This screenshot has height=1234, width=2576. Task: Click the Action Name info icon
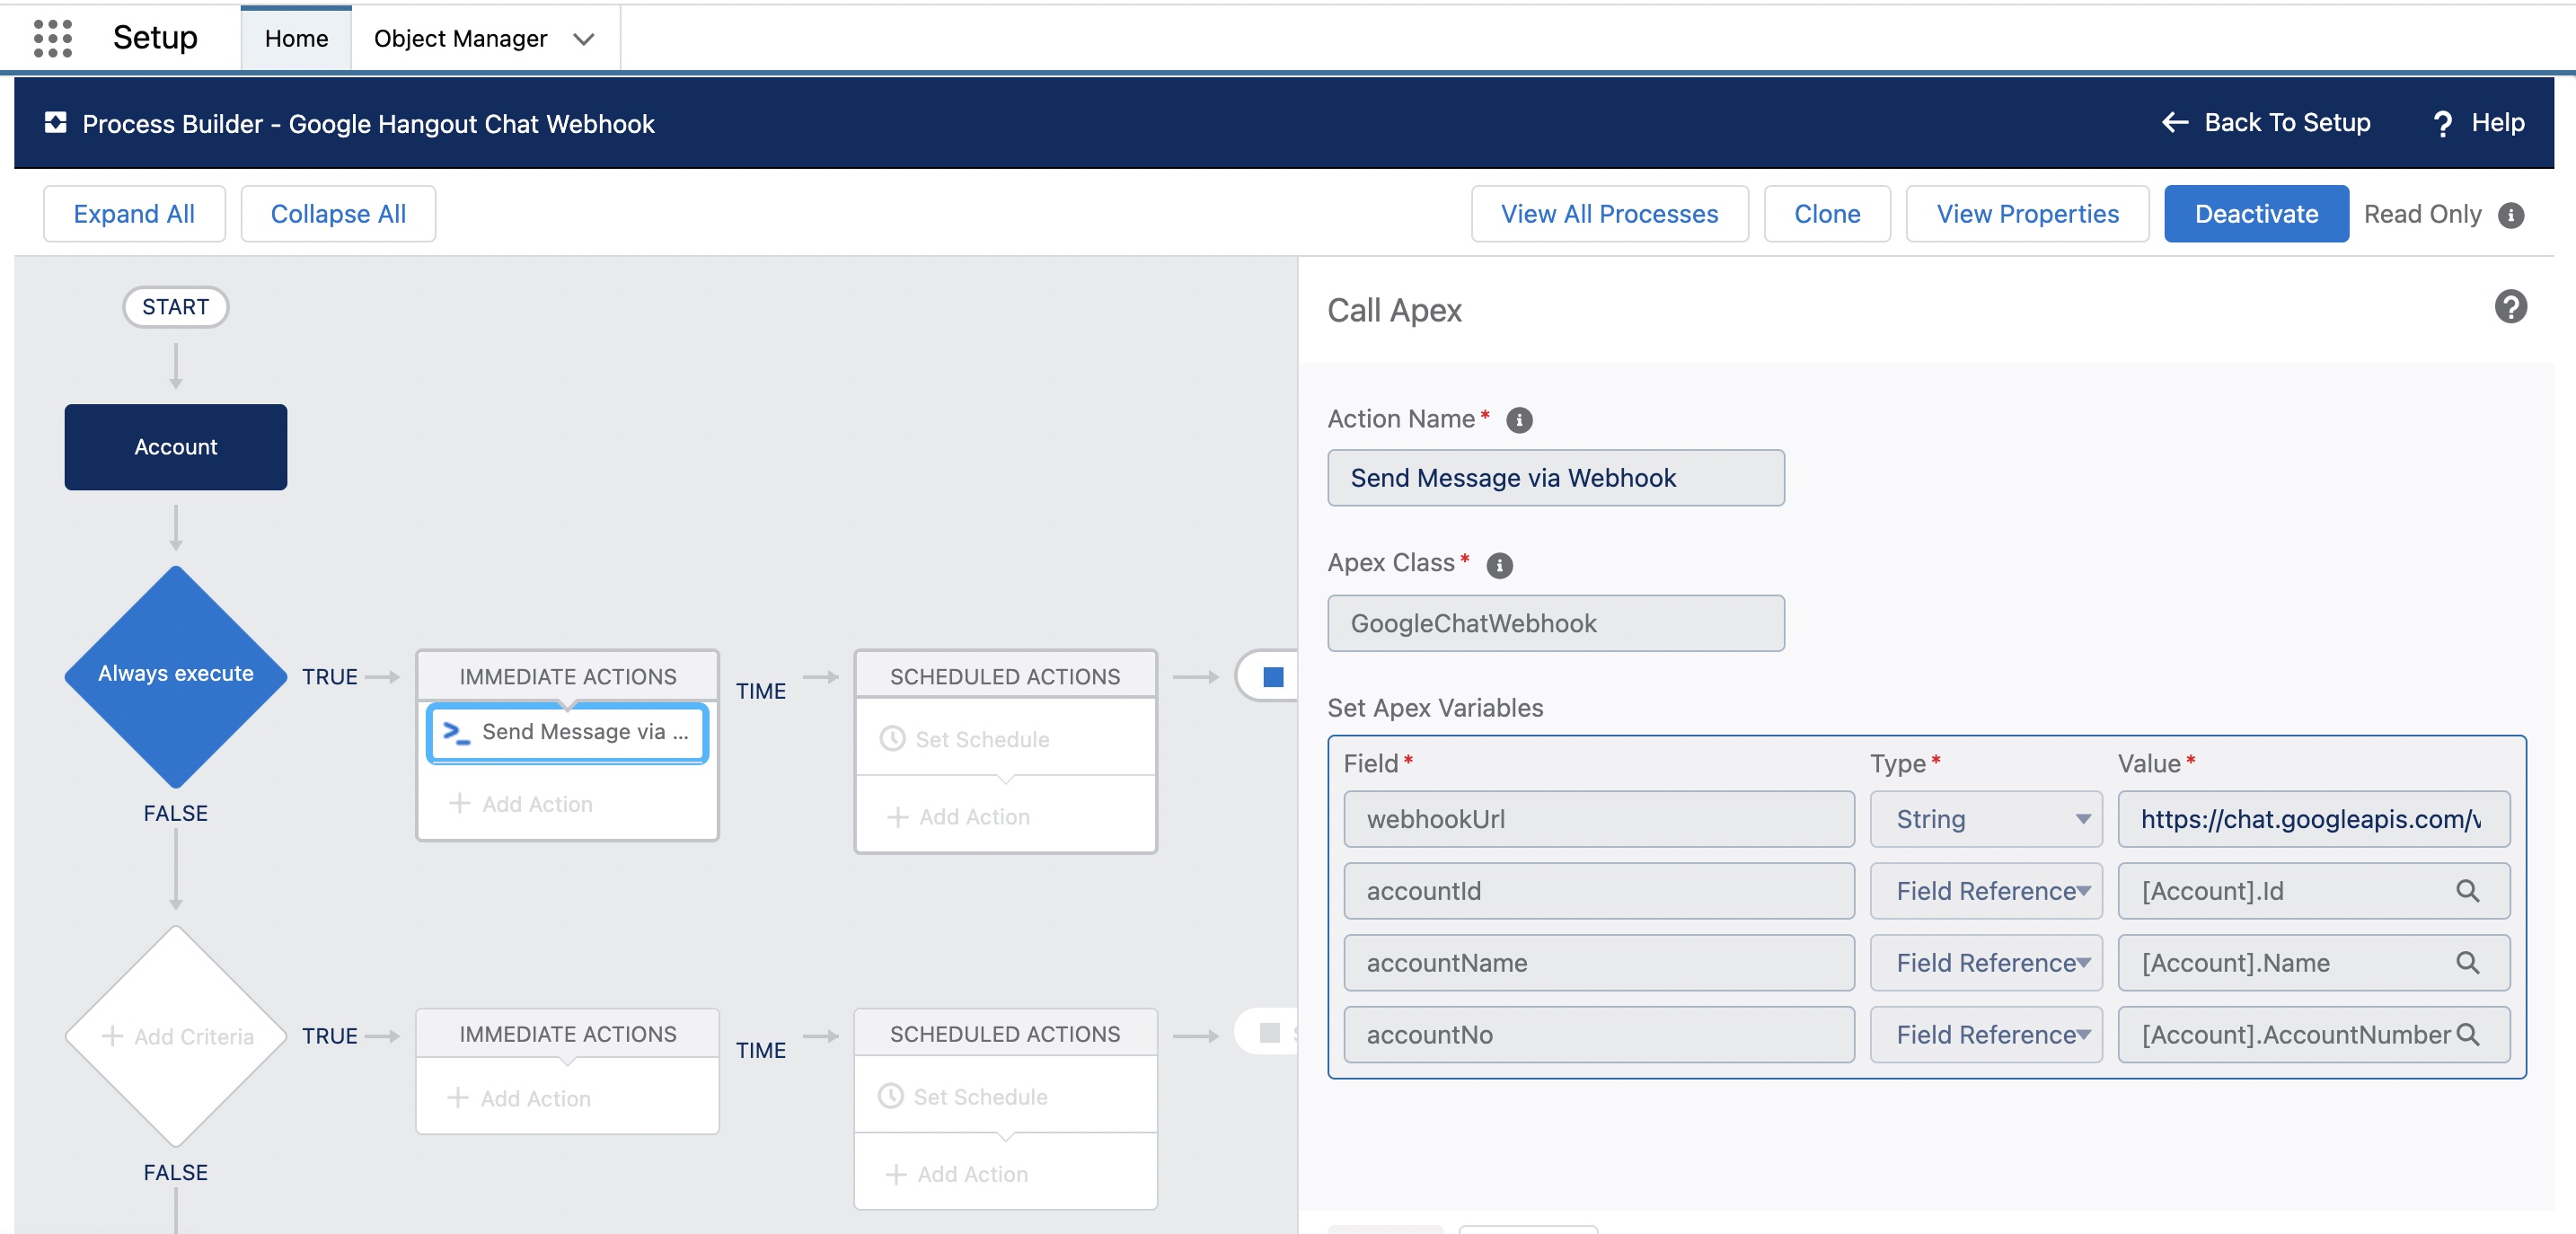coord(1518,420)
